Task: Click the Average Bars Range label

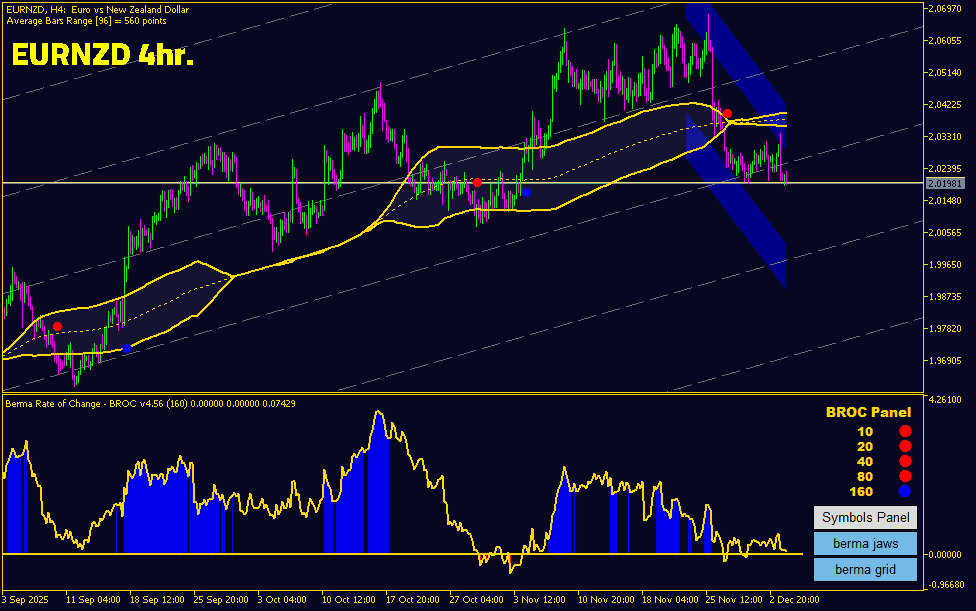Action: click(x=87, y=21)
